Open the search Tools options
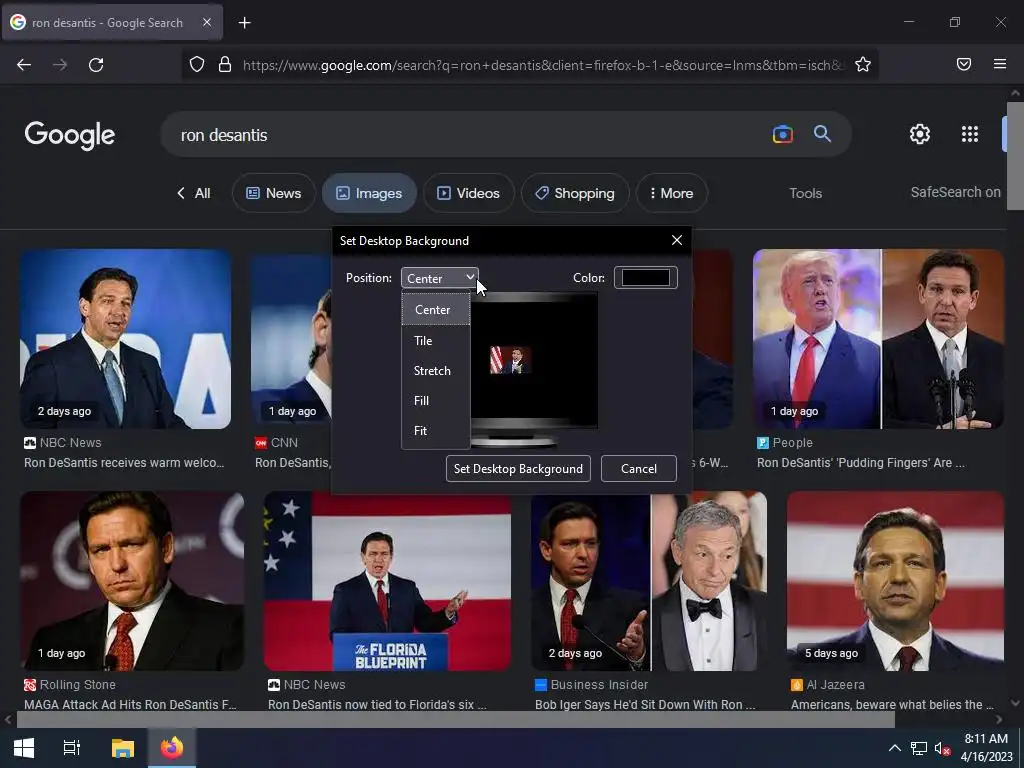Viewport: 1024px width, 768px height. [805, 193]
